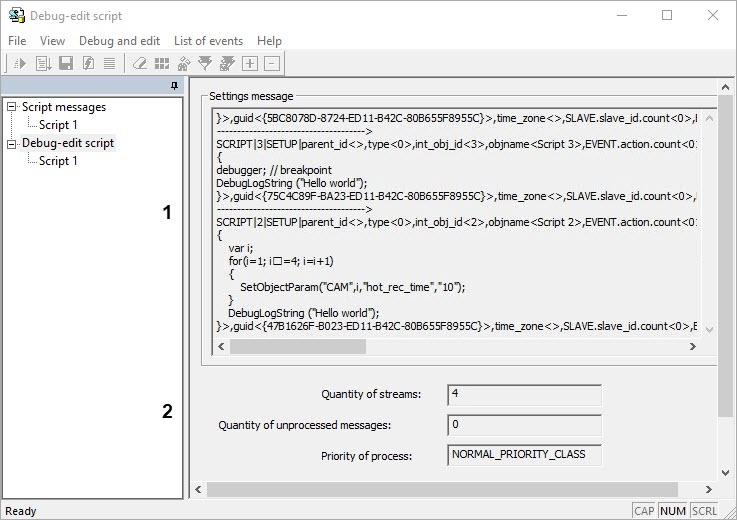Collapse the Script messages tree node

[12, 107]
